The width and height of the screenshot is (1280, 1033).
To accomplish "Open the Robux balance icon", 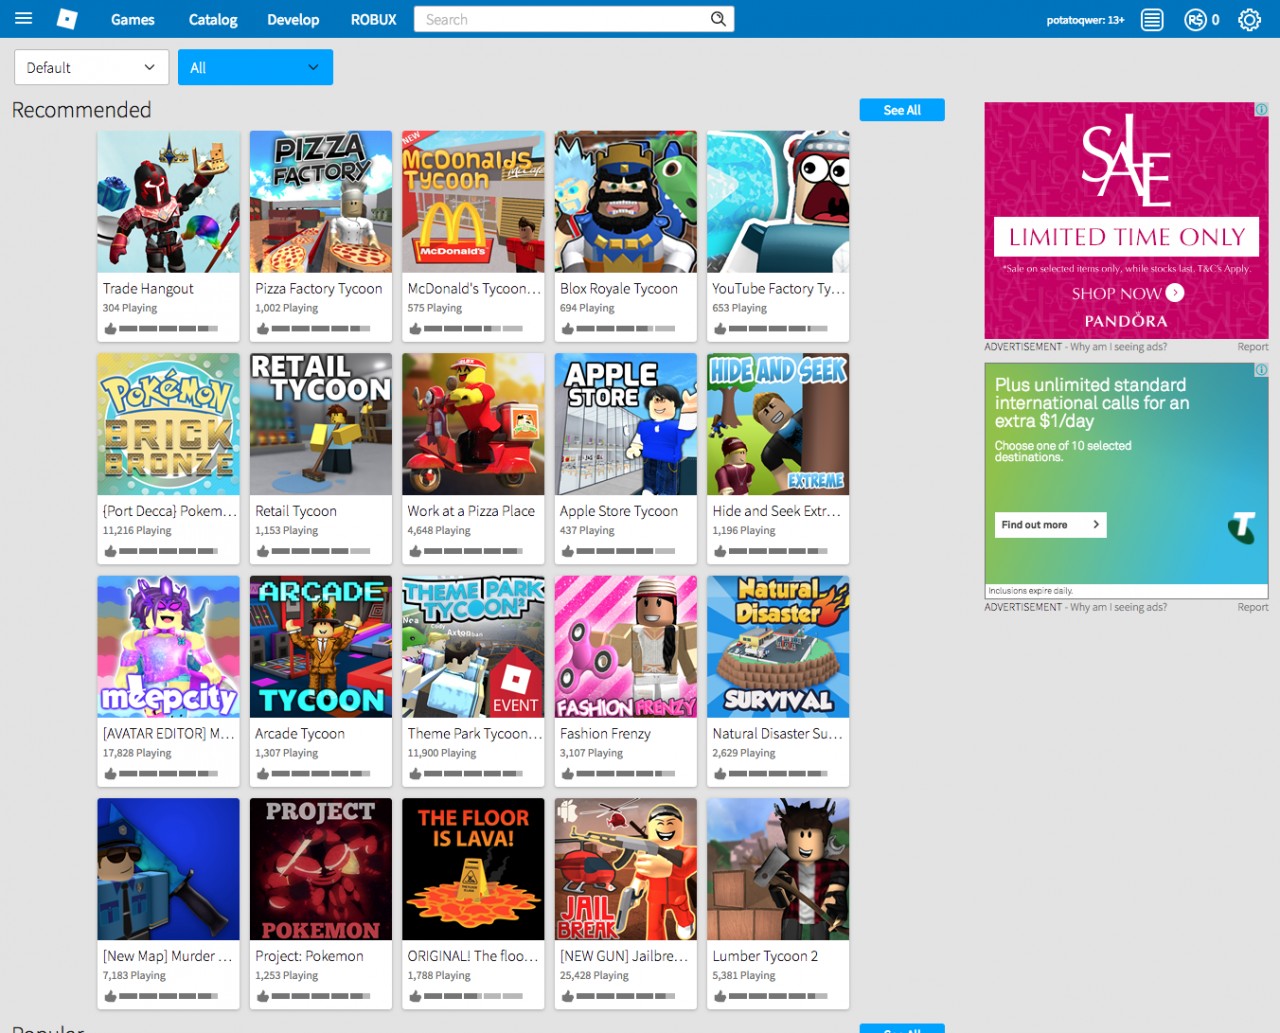I will click(1195, 19).
